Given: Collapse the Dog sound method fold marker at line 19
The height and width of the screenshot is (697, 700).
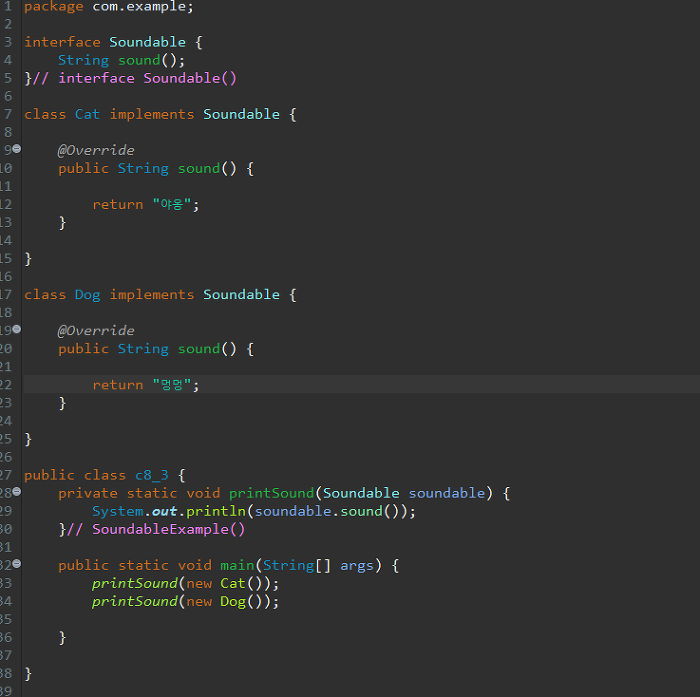Looking at the screenshot, I should pyautogui.click(x=17, y=330).
